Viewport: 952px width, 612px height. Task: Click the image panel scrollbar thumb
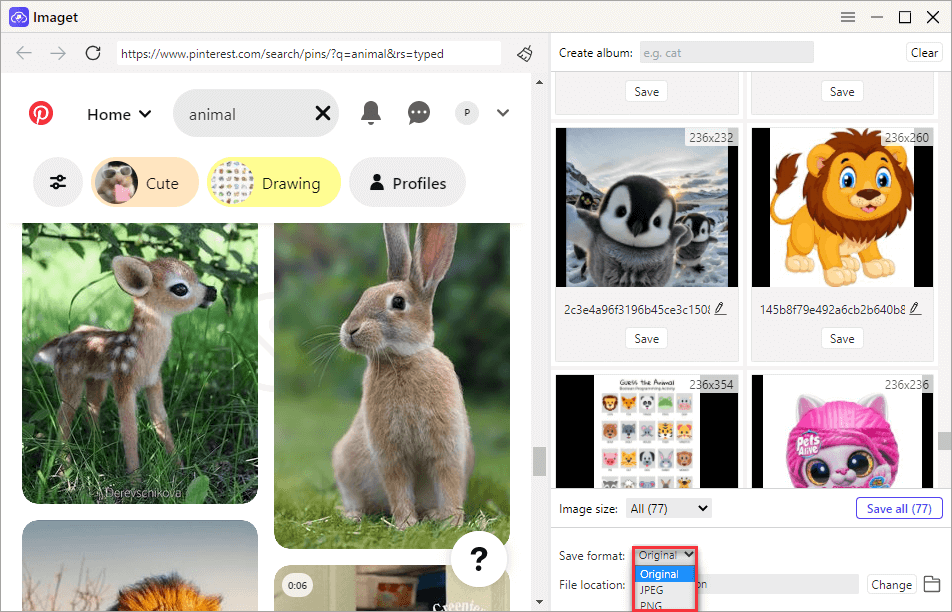pos(944,441)
